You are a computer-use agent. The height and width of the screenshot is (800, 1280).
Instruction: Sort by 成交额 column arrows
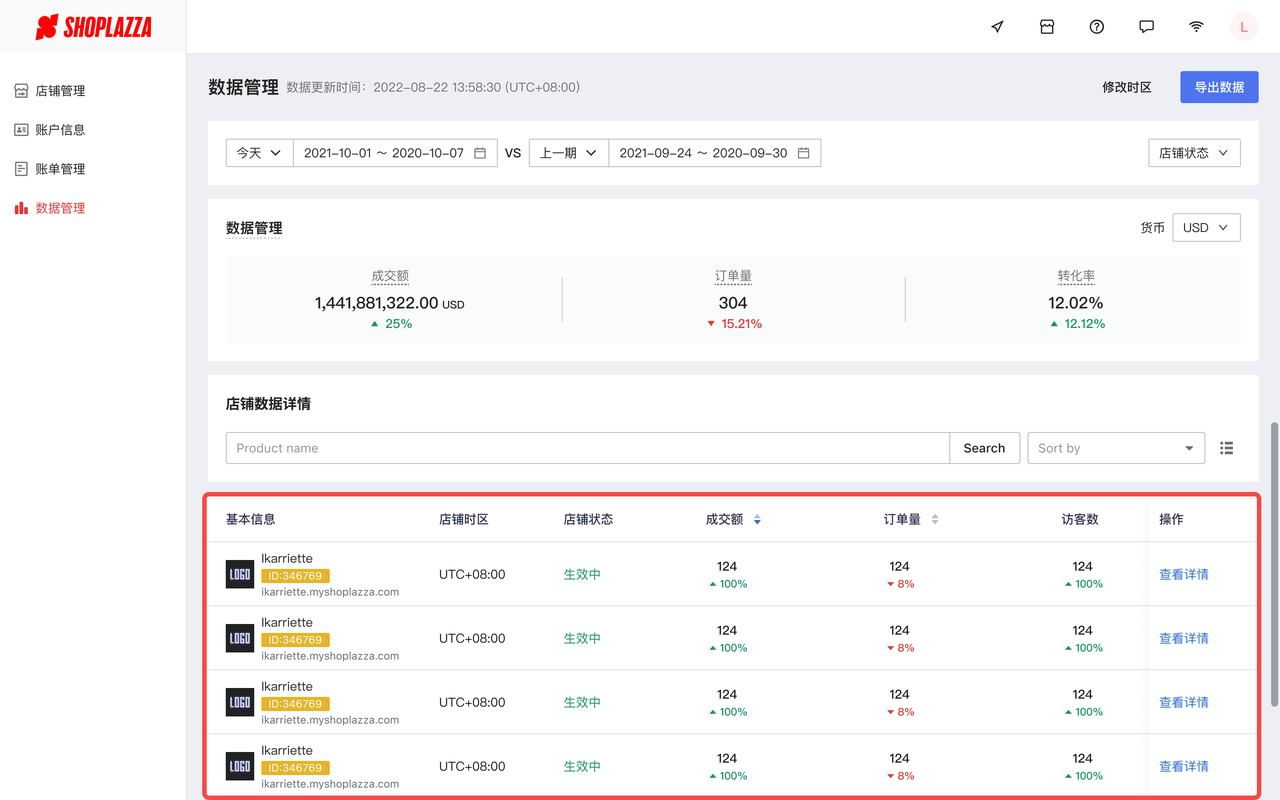tap(757, 520)
